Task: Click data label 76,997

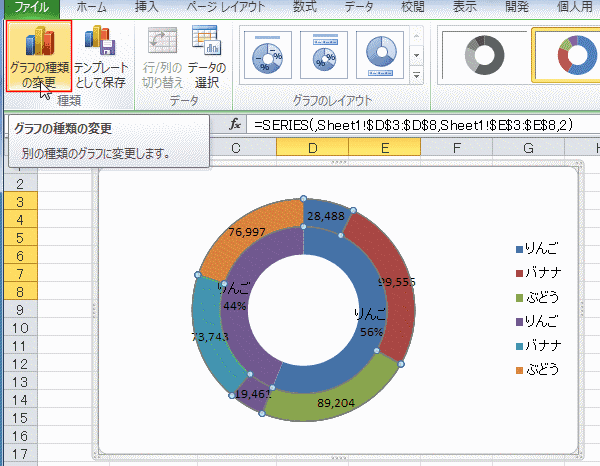Action: pyautogui.click(x=247, y=232)
